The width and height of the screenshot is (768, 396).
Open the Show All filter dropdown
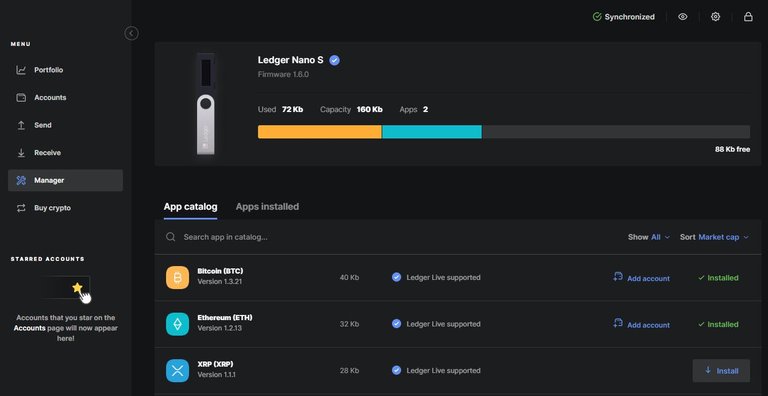(649, 237)
